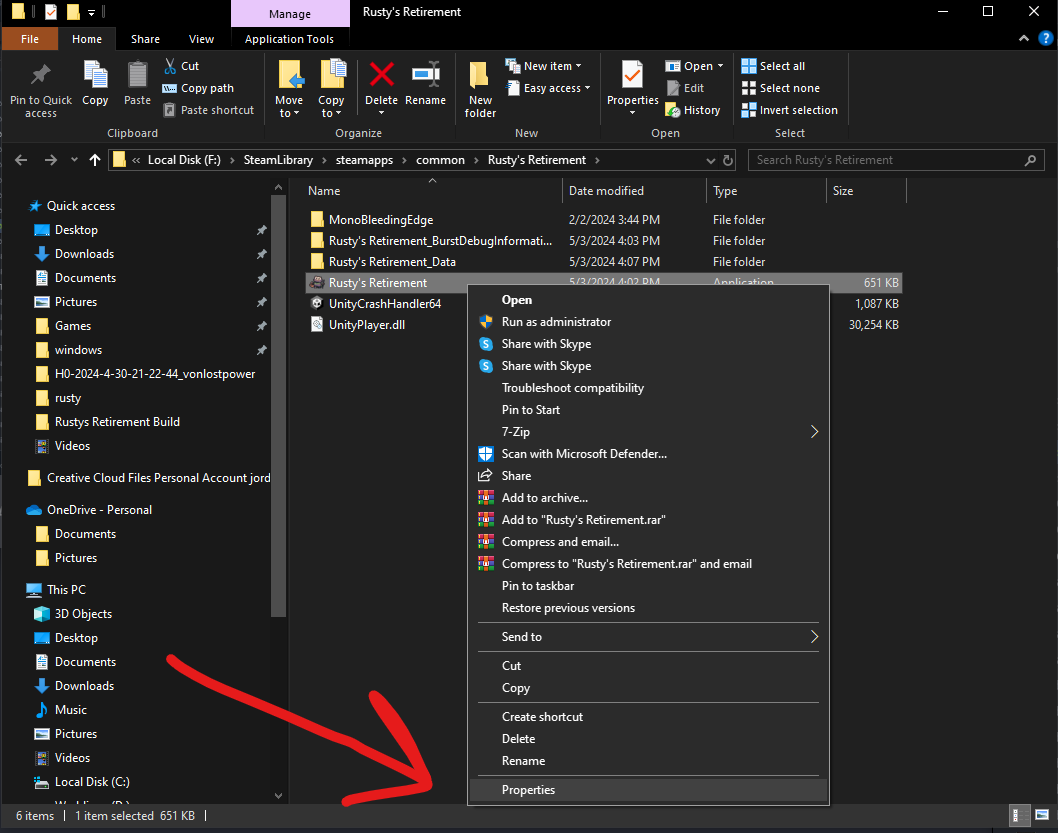The height and width of the screenshot is (833, 1058).
Task: Refresh the current folder view
Action: pos(728,161)
